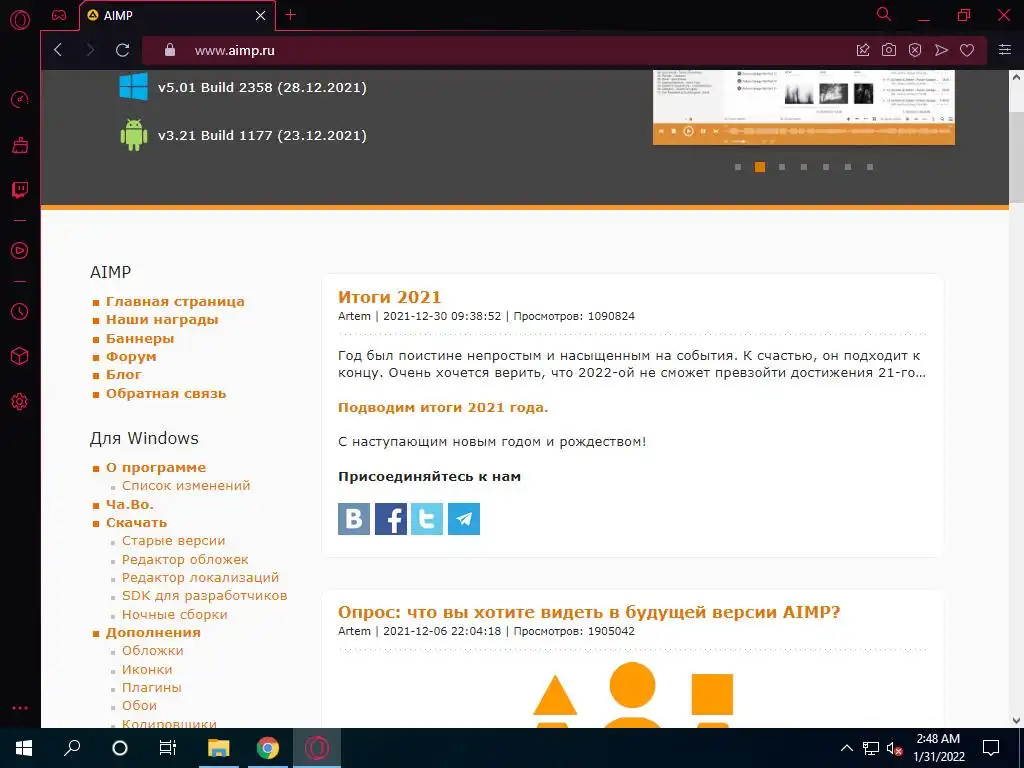Select the fifth screenshot slider dot
Screen dimensions: 1024x768
[x=826, y=167]
